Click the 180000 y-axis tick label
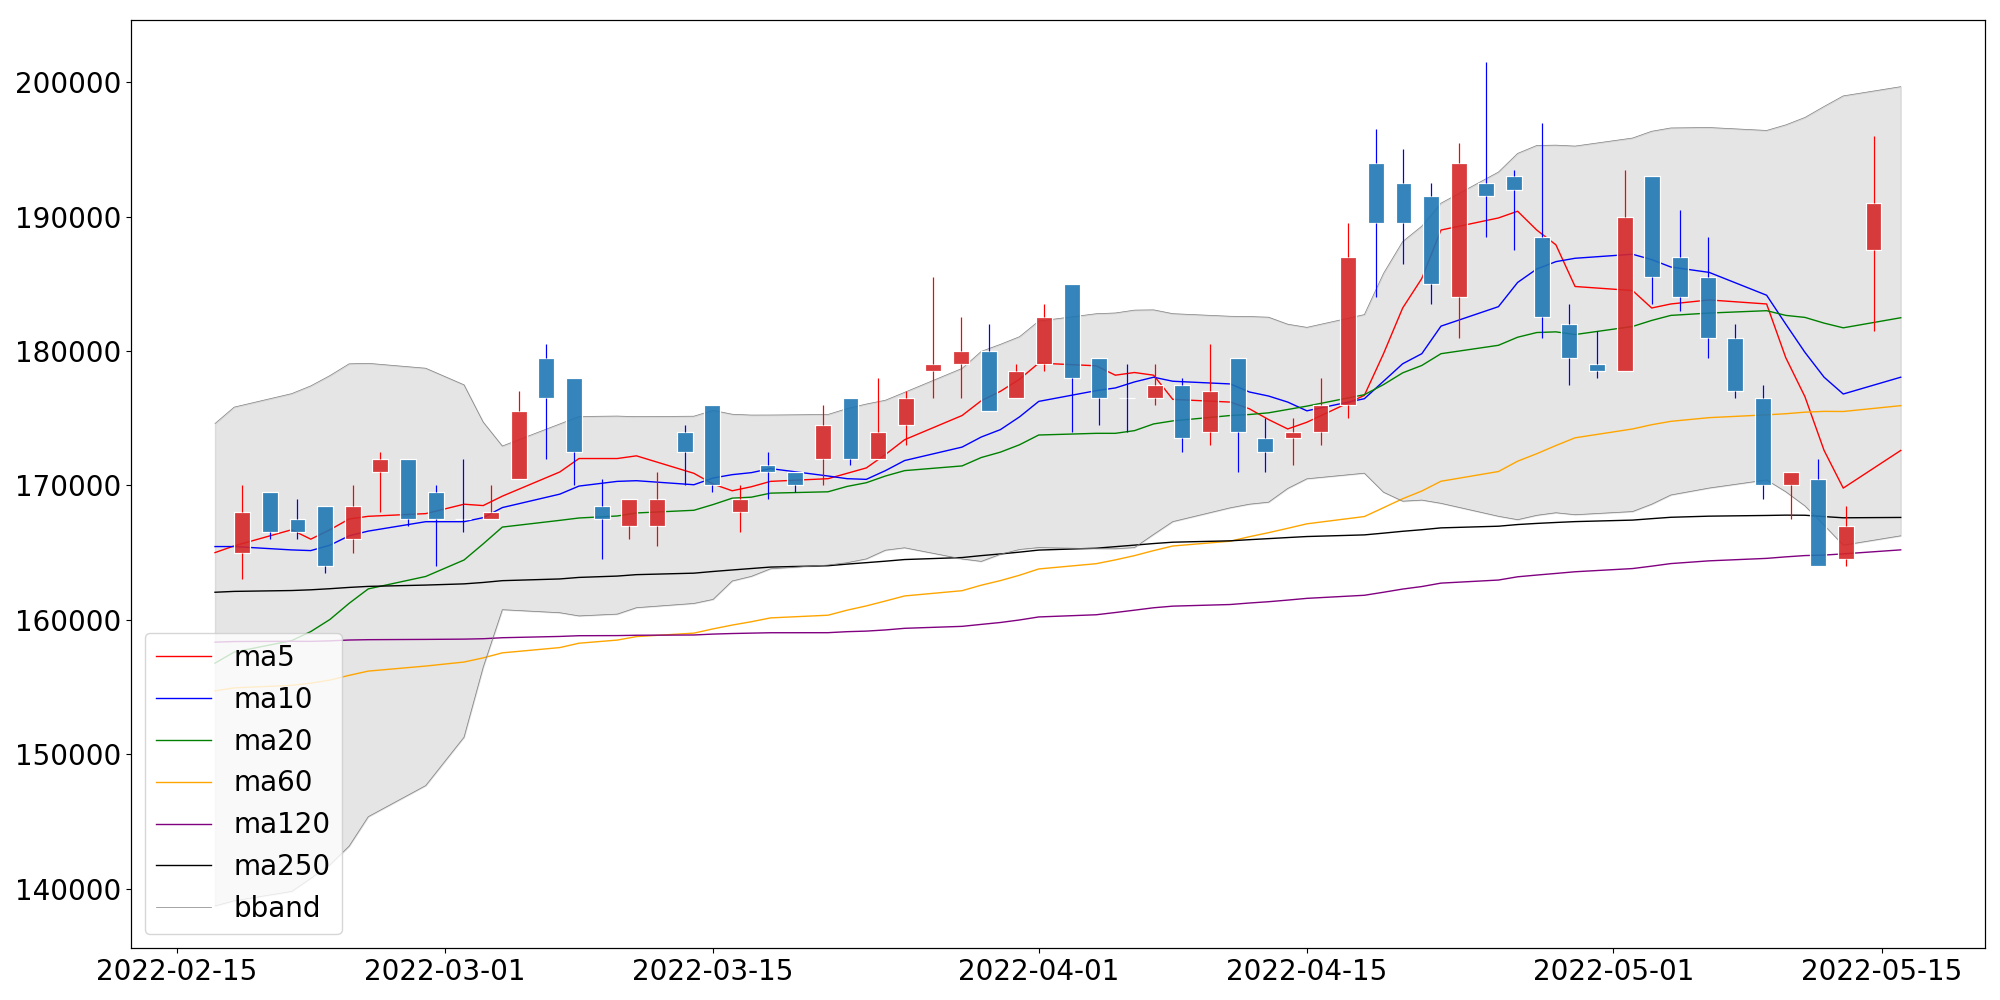Screen dimensions: 2000x1000 coord(69,352)
